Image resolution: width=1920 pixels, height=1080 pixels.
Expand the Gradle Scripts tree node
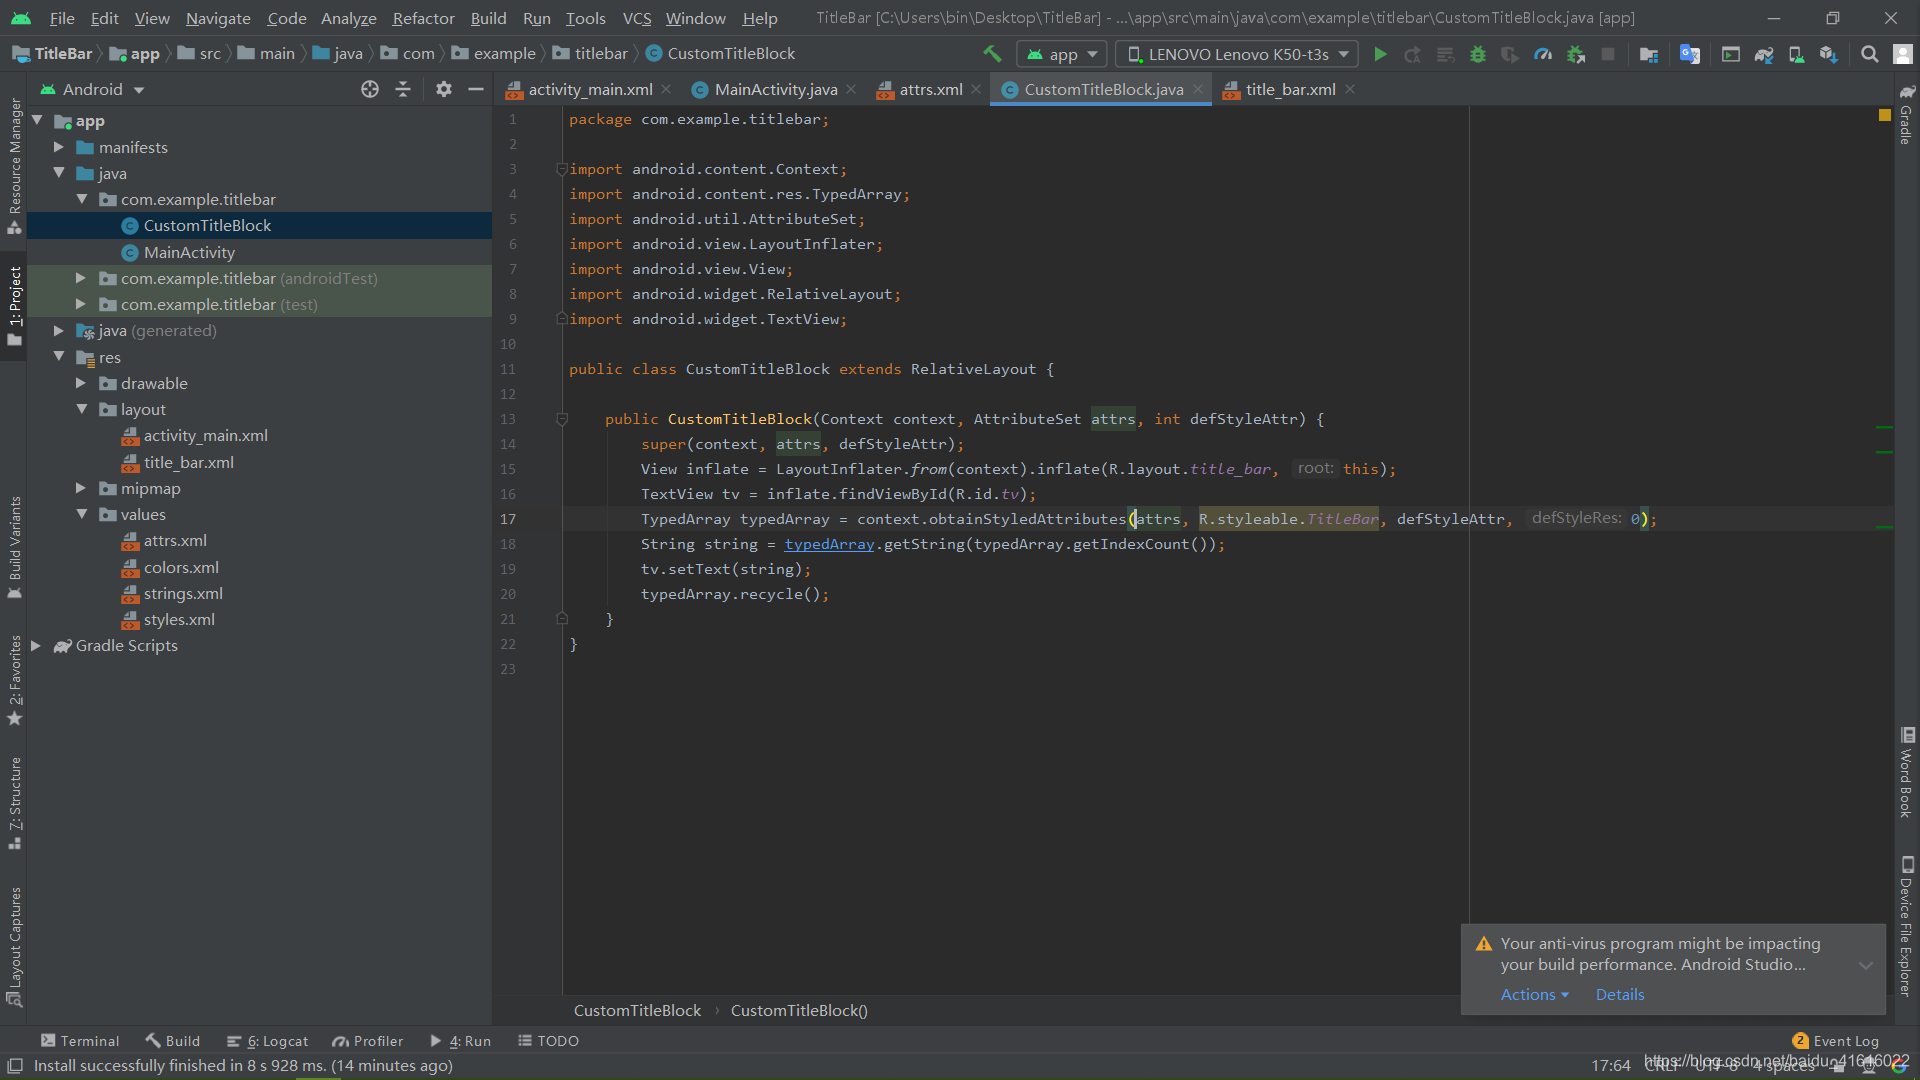click(x=36, y=646)
